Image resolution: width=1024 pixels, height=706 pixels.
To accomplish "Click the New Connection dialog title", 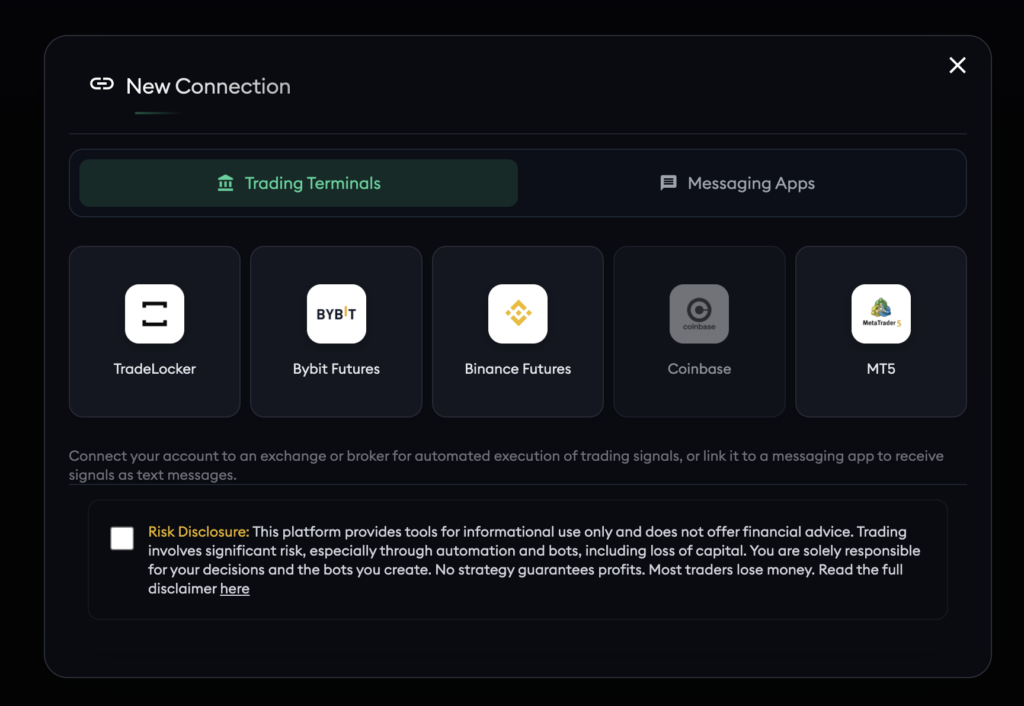I will pyautogui.click(x=208, y=86).
